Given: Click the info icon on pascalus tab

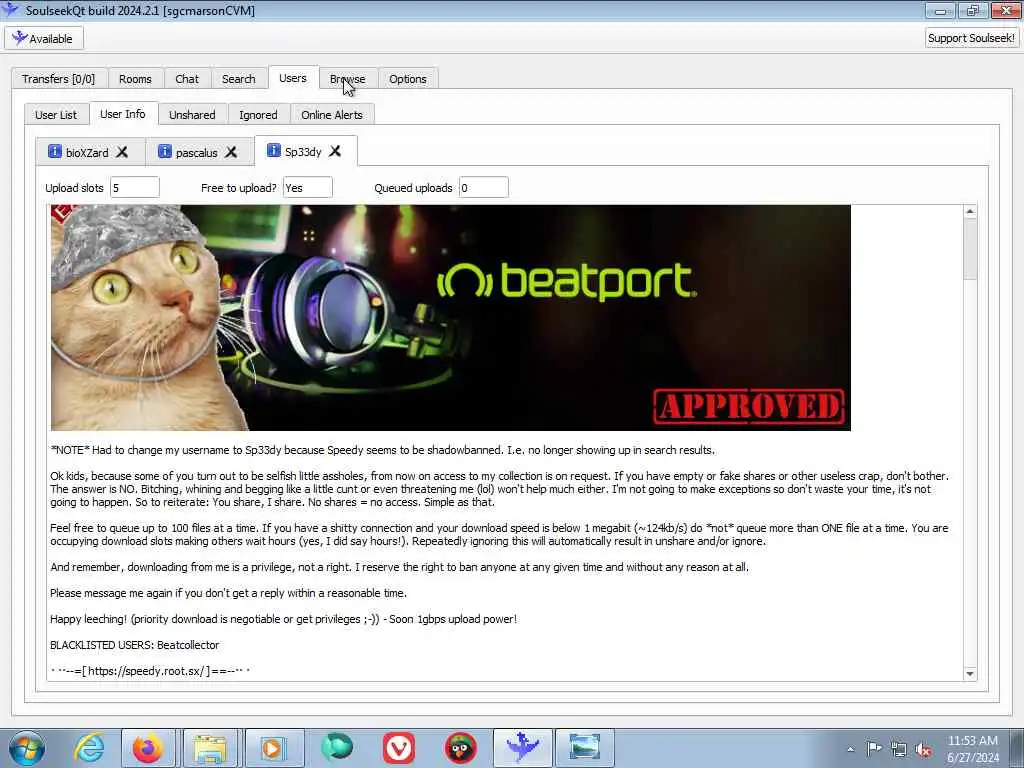Looking at the screenshot, I should click(165, 152).
